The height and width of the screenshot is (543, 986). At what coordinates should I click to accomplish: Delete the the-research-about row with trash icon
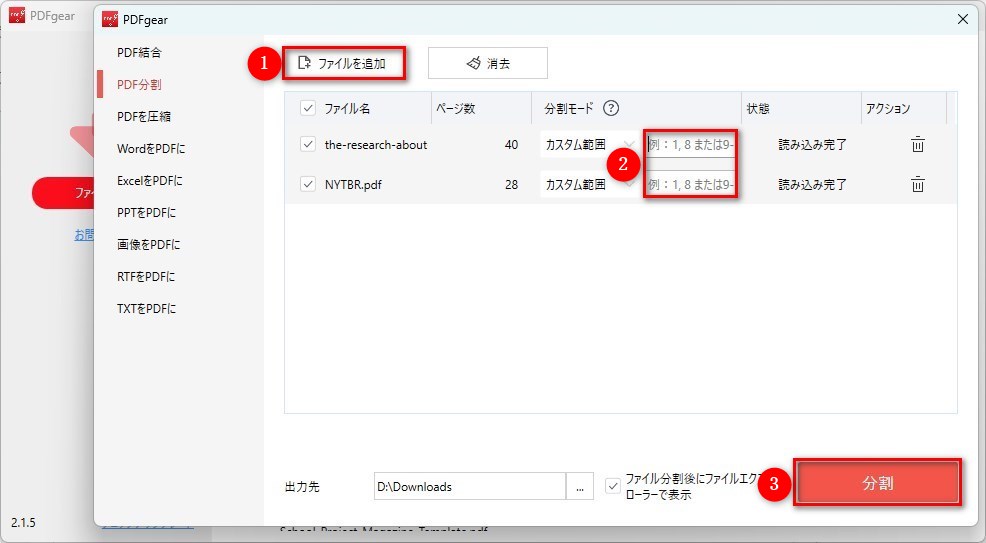click(917, 144)
